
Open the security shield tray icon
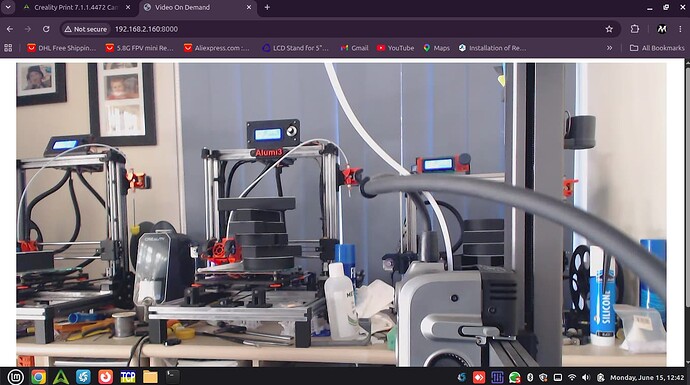[543, 377]
